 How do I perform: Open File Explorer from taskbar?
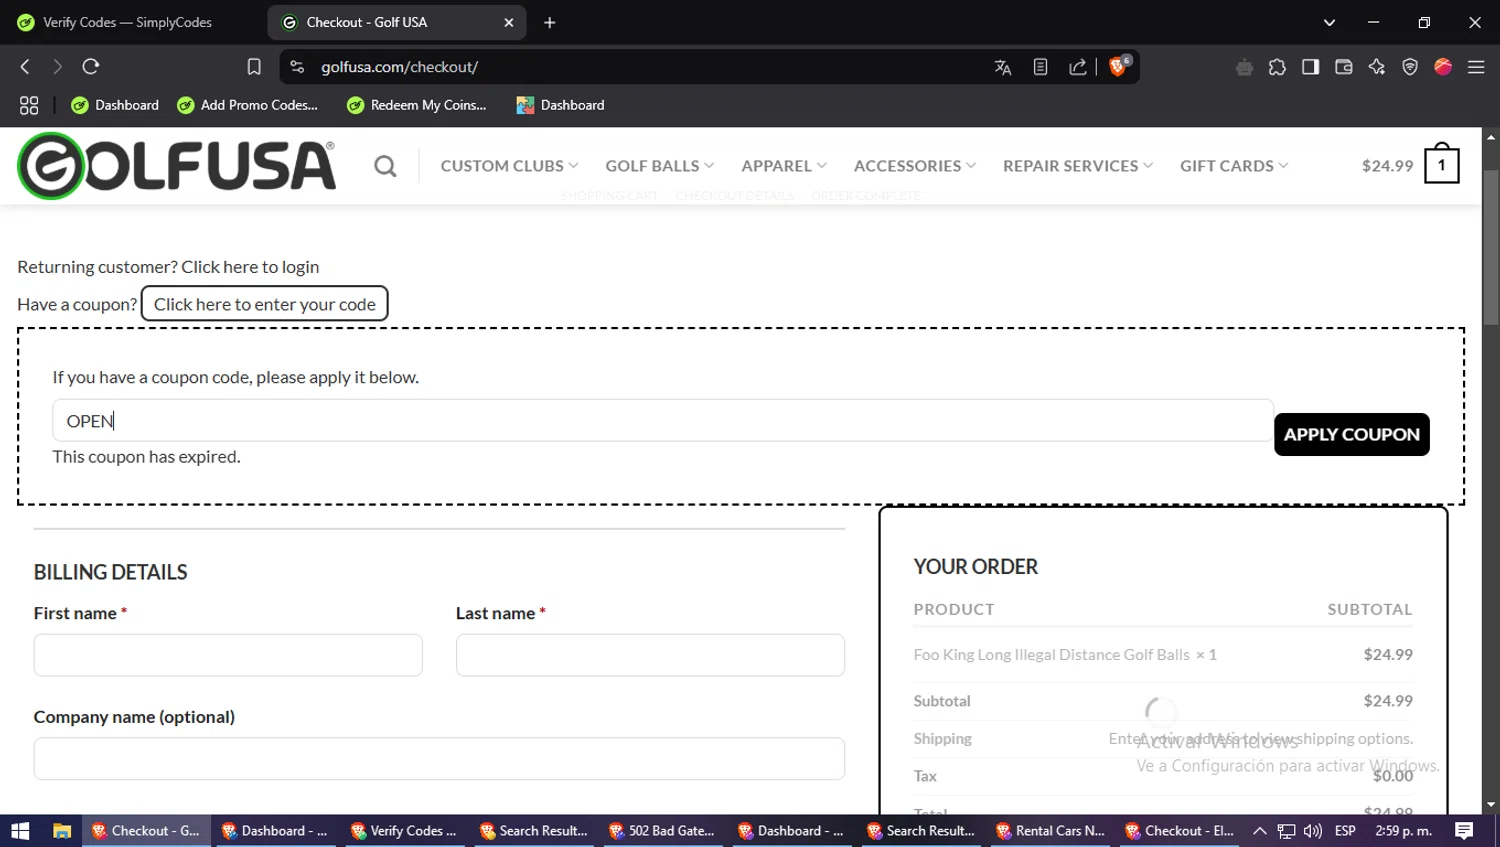(62, 831)
